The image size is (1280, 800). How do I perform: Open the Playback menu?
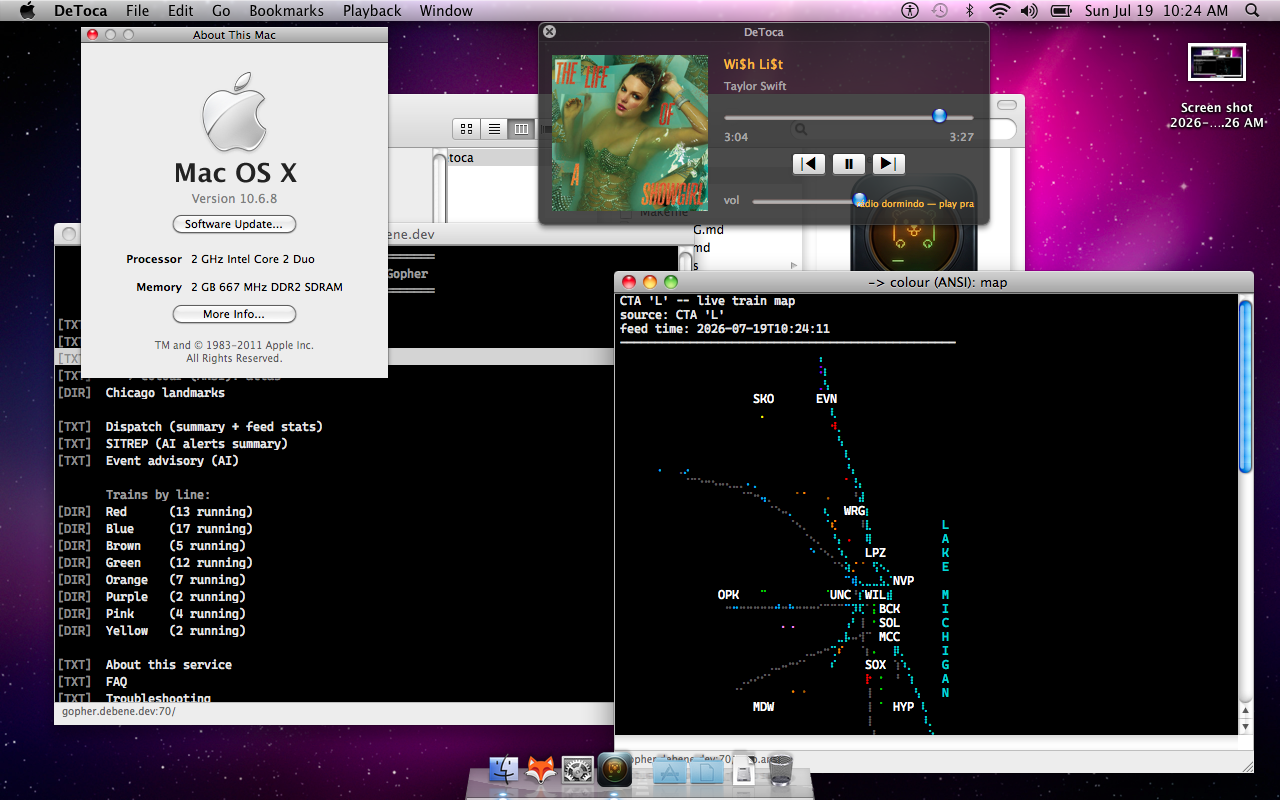372,11
